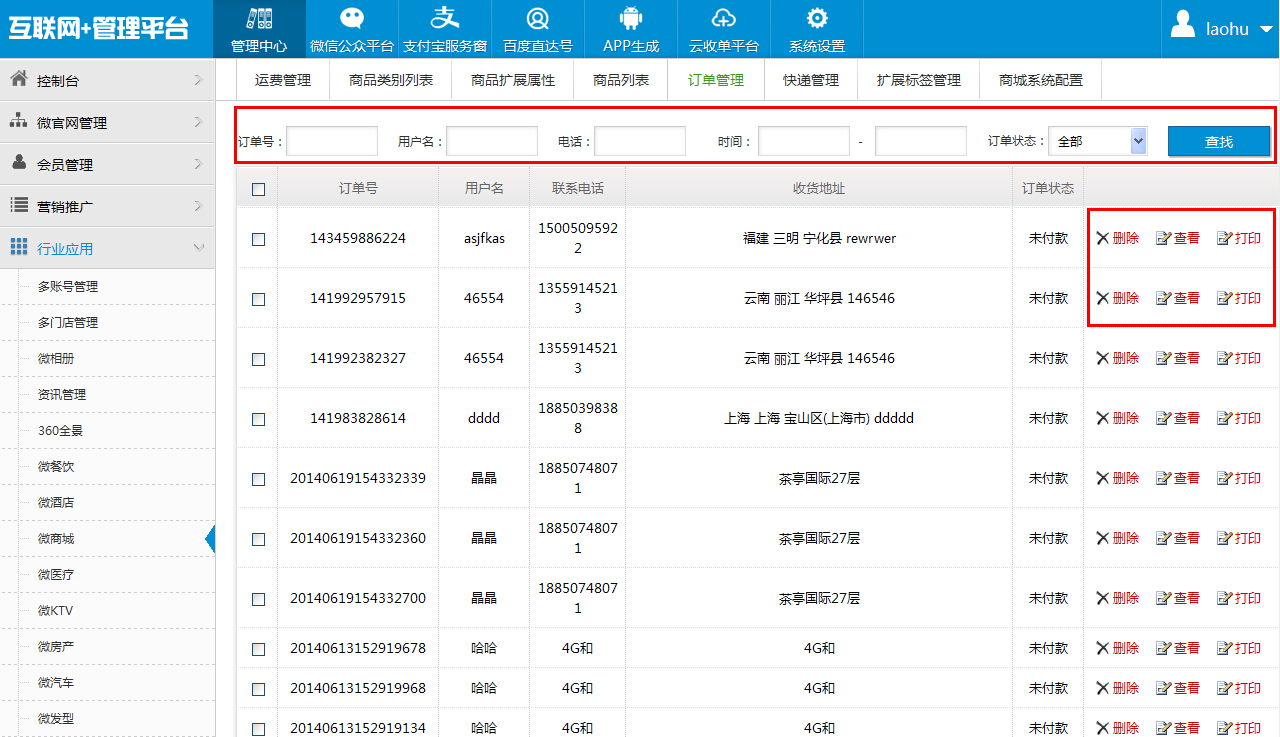View order 20140613152919968
Viewport: 1280px width, 737px height.
pyautogui.click(x=1178, y=688)
